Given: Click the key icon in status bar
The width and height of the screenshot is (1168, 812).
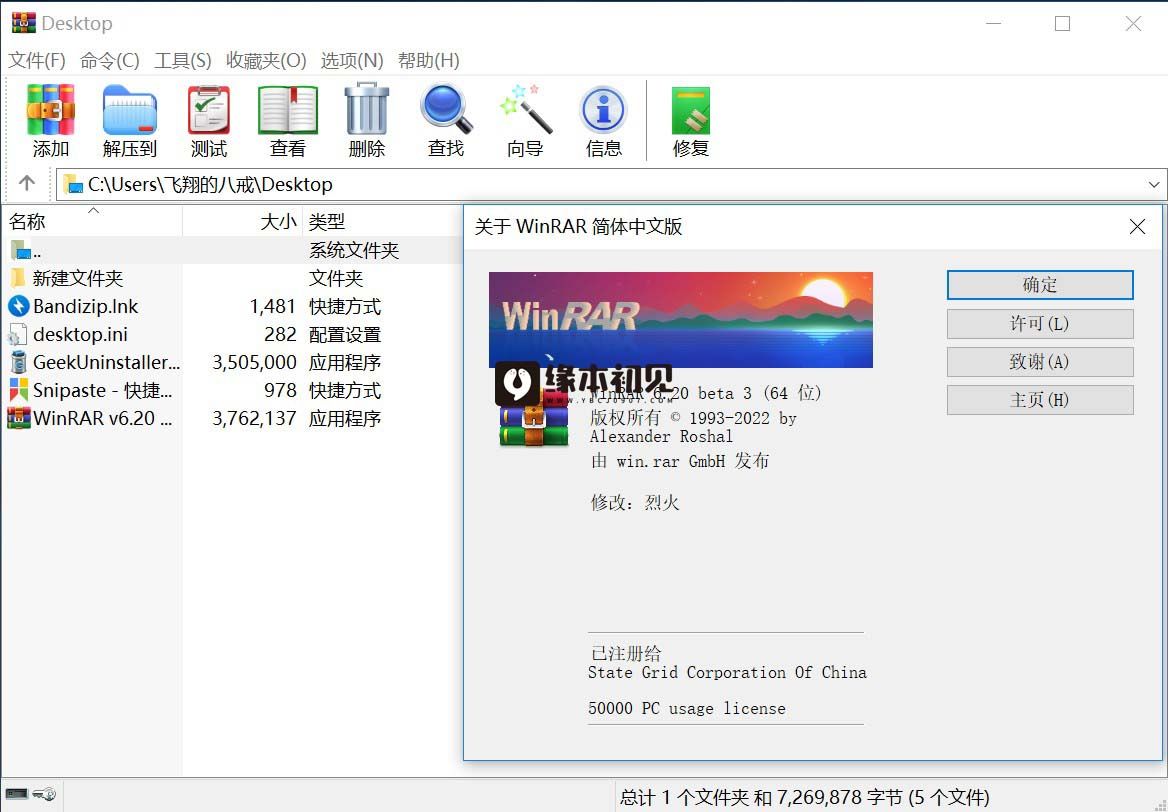Looking at the screenshot, I should click(x=45, y=794).
